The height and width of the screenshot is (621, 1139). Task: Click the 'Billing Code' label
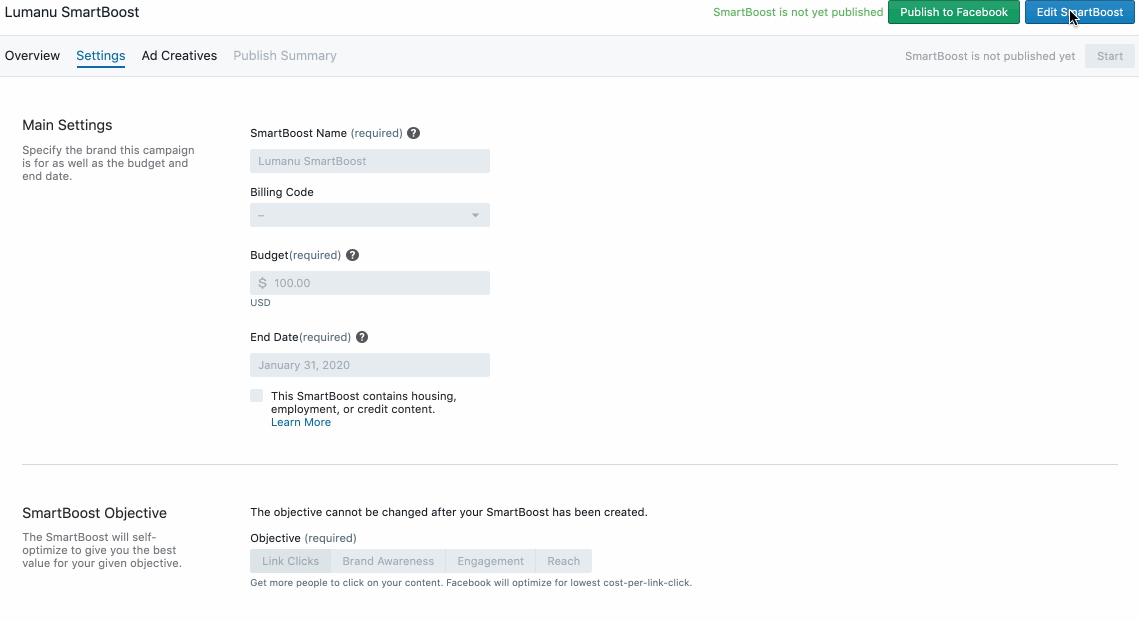click(282, 192)
